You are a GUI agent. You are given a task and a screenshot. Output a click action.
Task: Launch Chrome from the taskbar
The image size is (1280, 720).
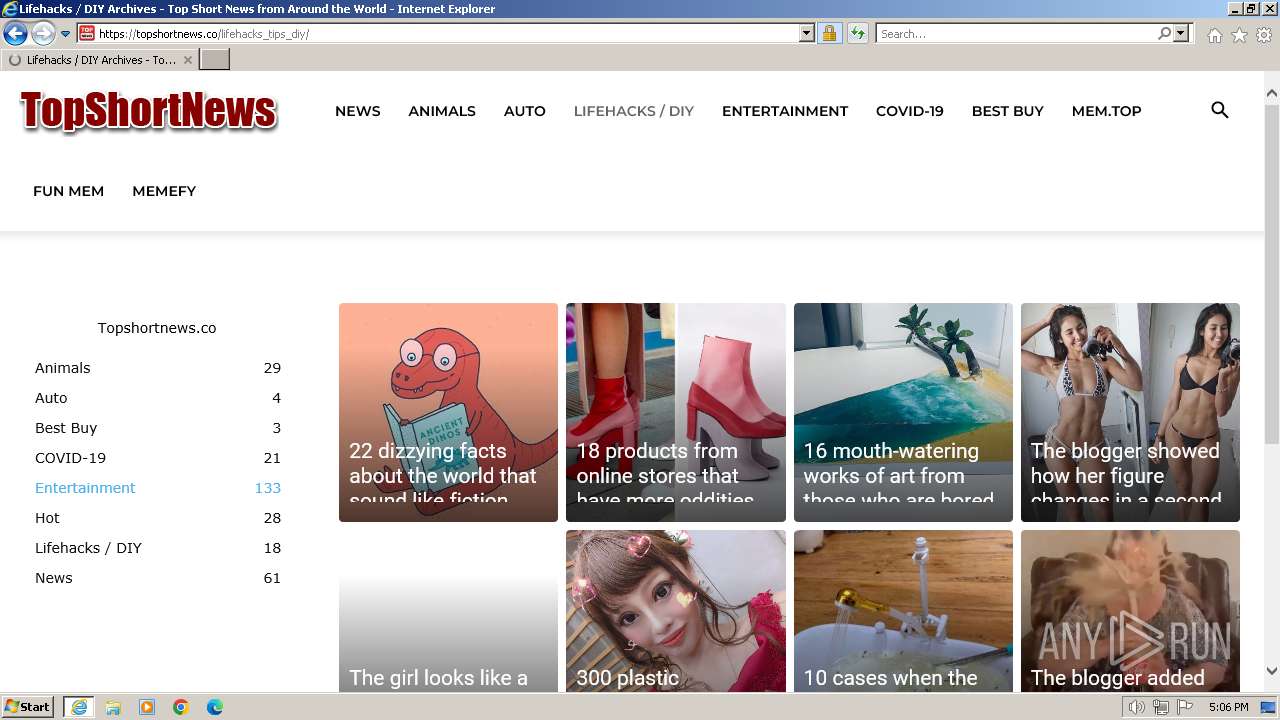click(x=181, y=707)
